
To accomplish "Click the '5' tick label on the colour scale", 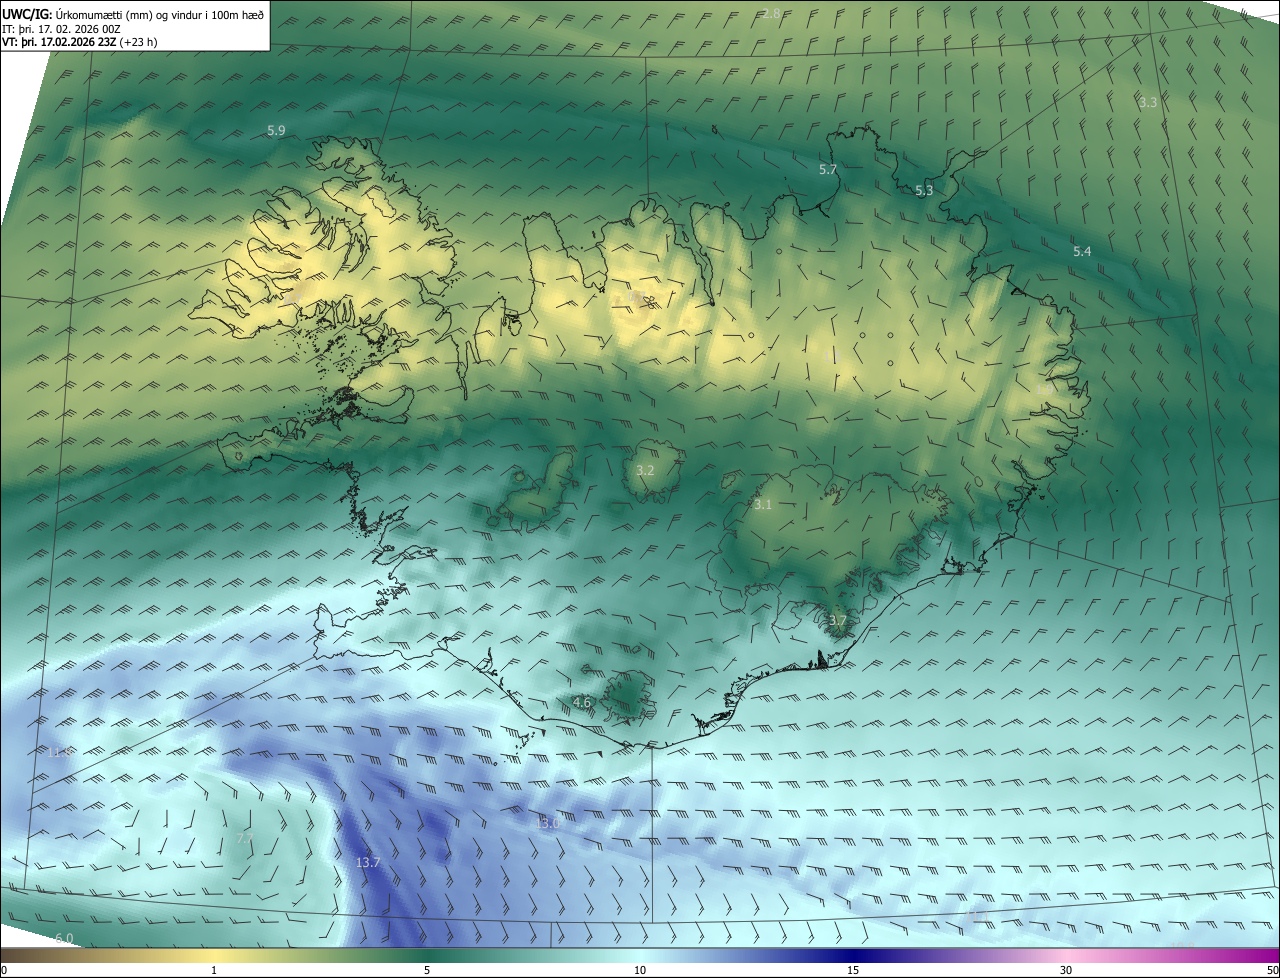I will [427, 971].
